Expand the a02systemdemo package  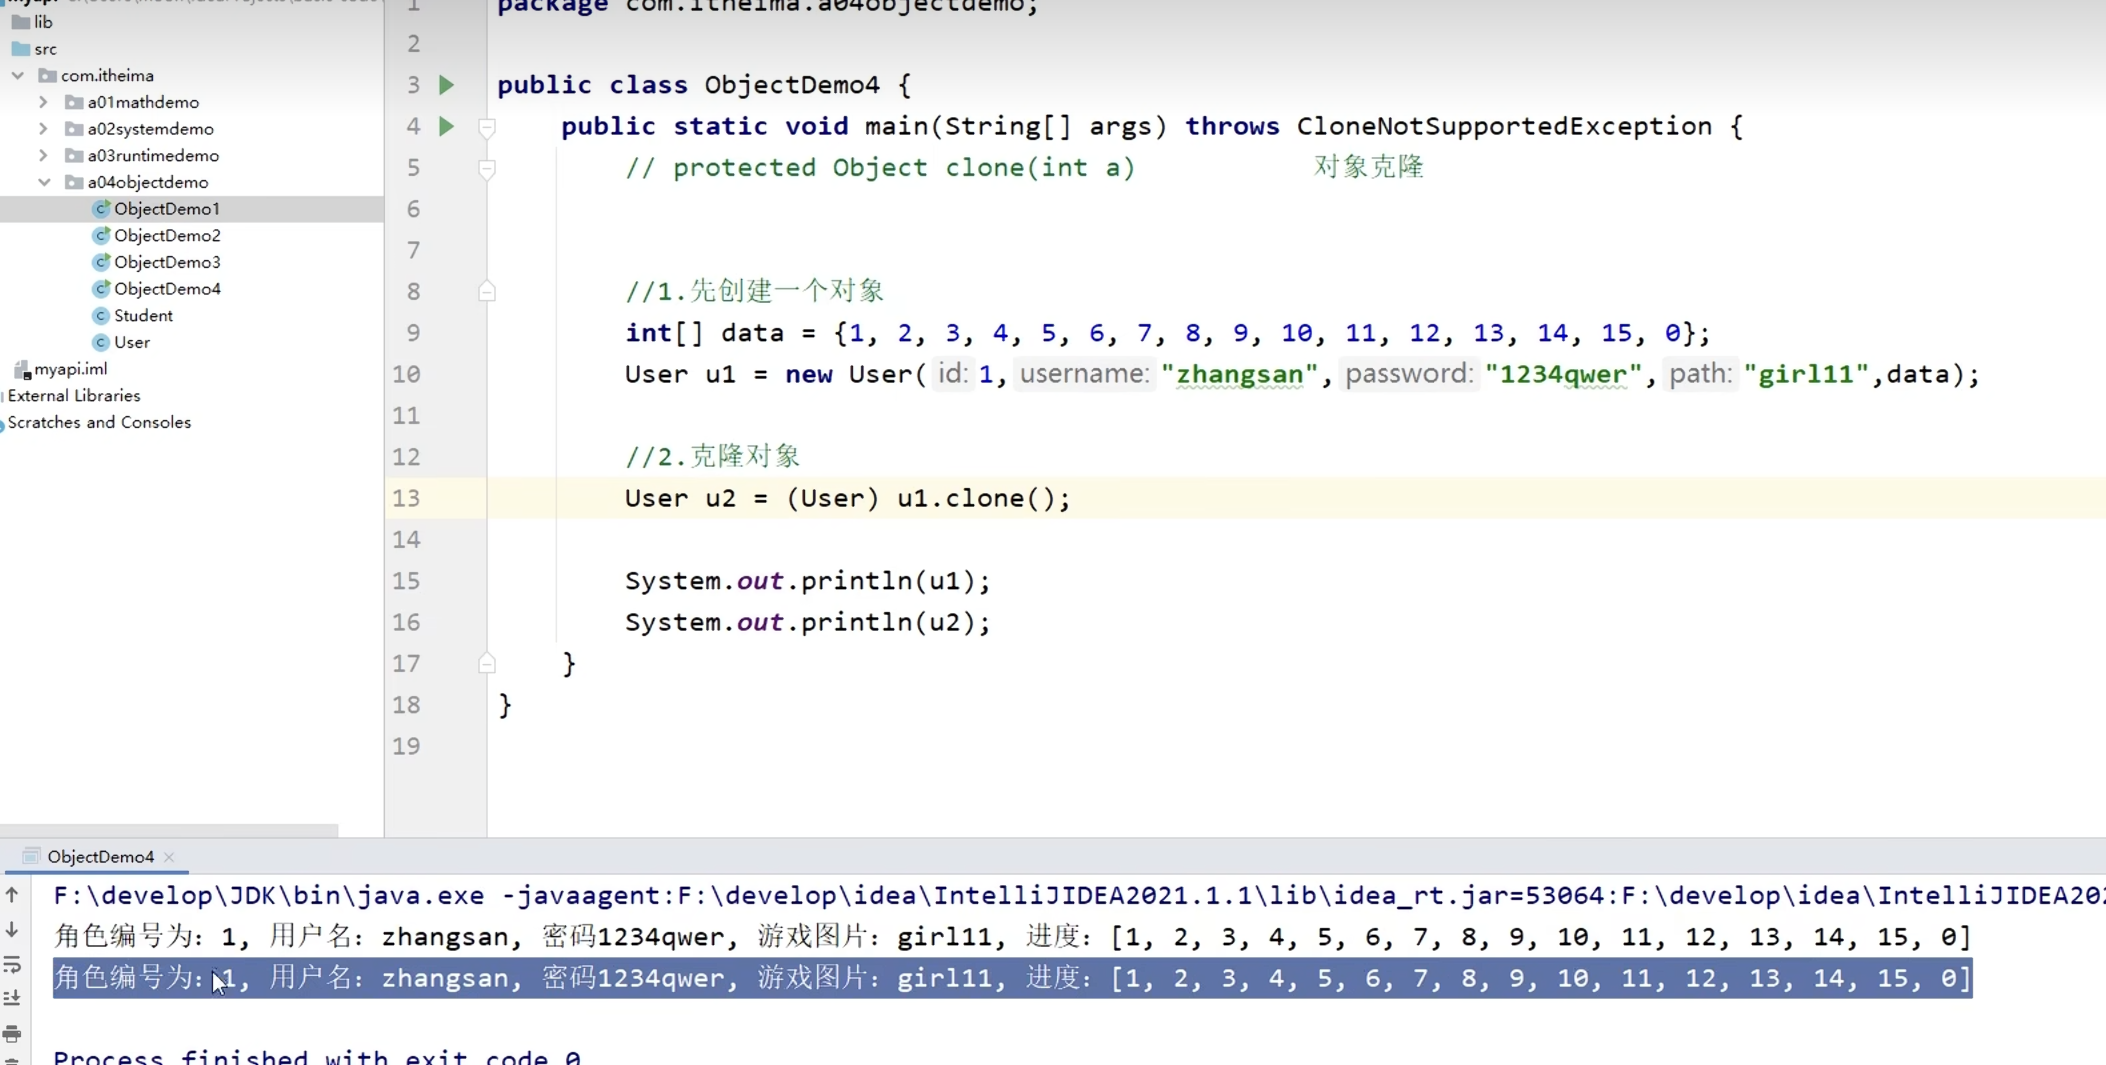click(43, 129)
